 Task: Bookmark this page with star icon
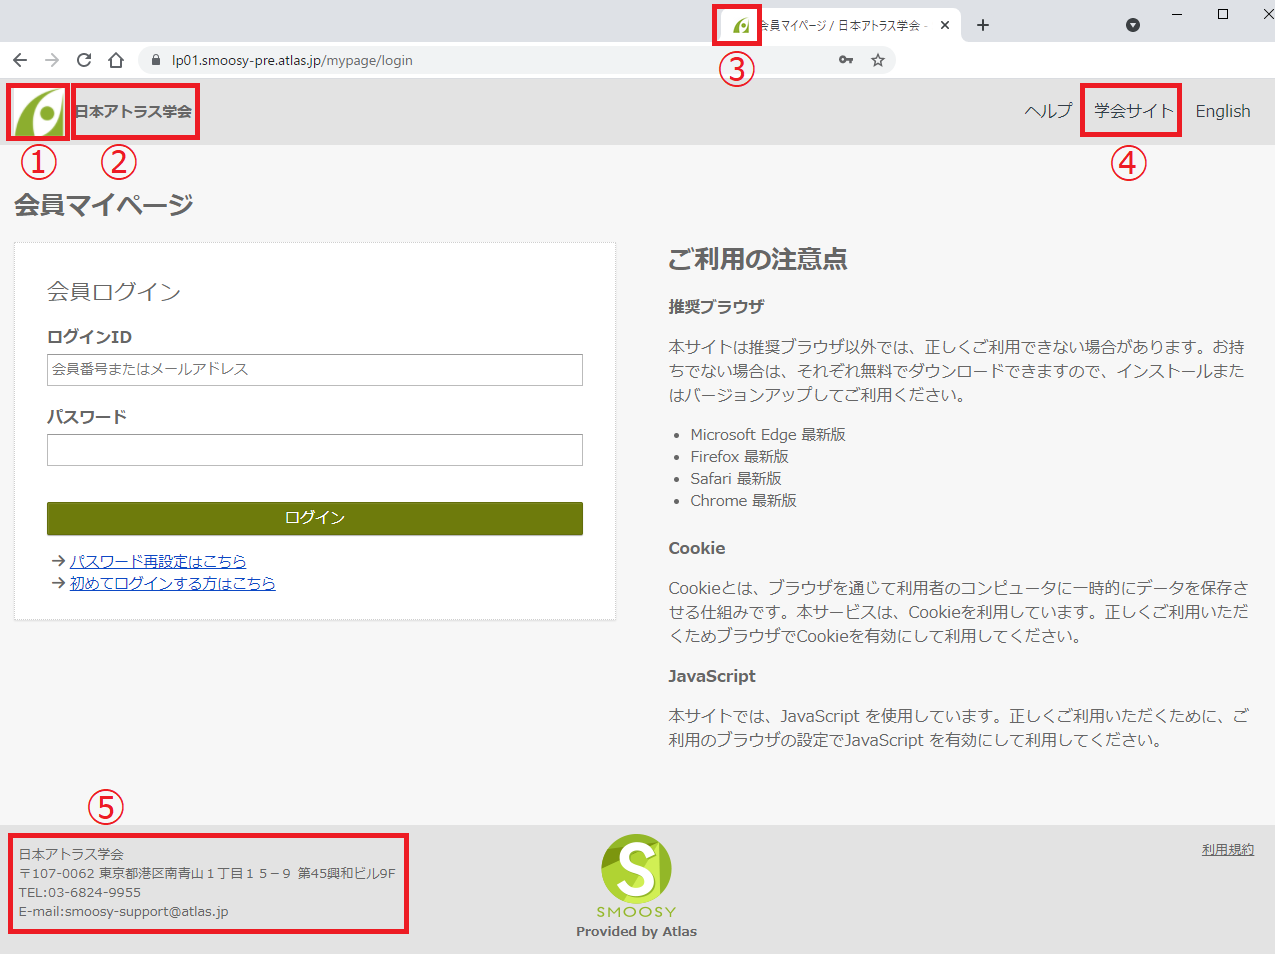click(878, 60)
